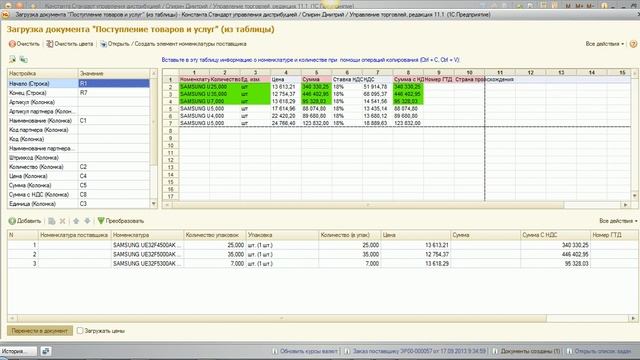Click the Очистить toolbar button

[x=24, y=44]
